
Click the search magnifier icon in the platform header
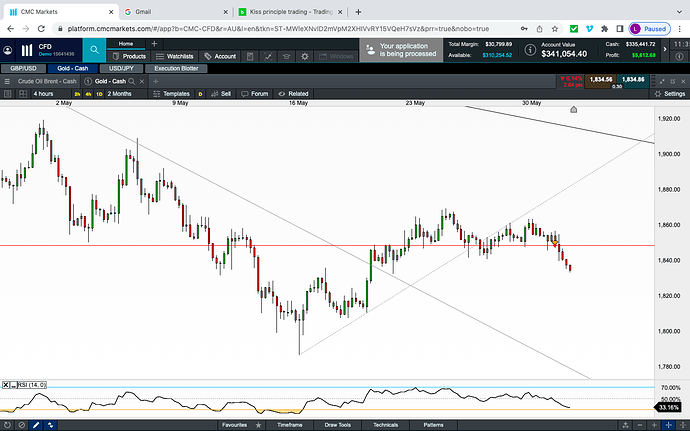click(94, 49)
